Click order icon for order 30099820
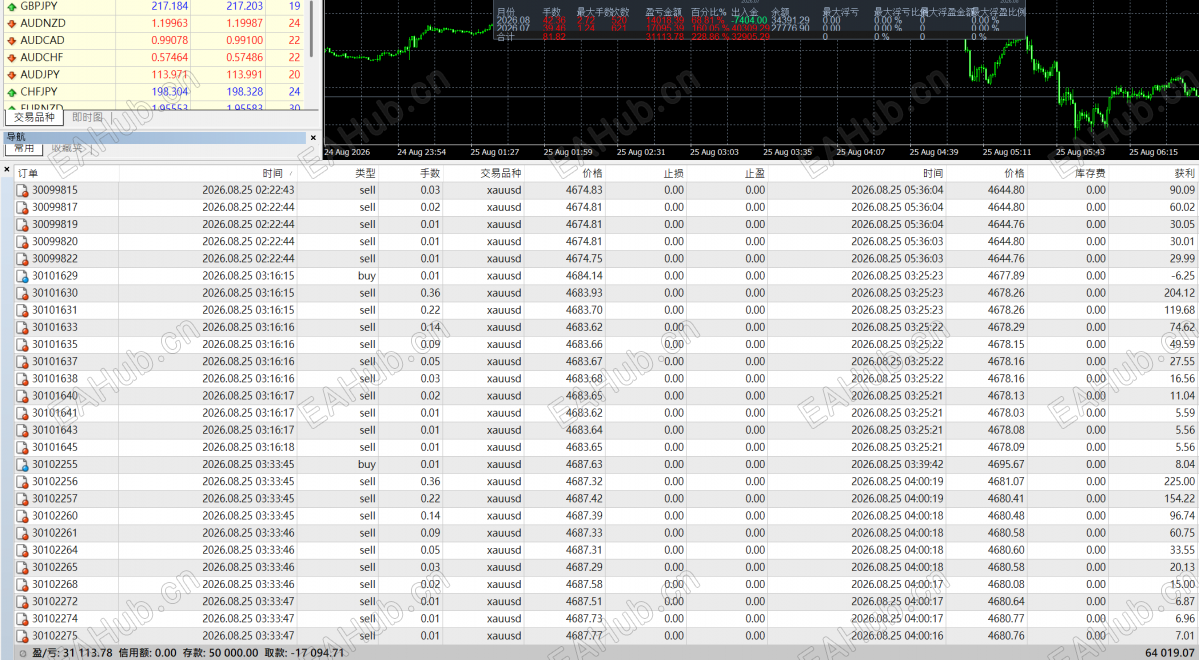This screenshot has height=660, width=1199. (x=23, y=242)
